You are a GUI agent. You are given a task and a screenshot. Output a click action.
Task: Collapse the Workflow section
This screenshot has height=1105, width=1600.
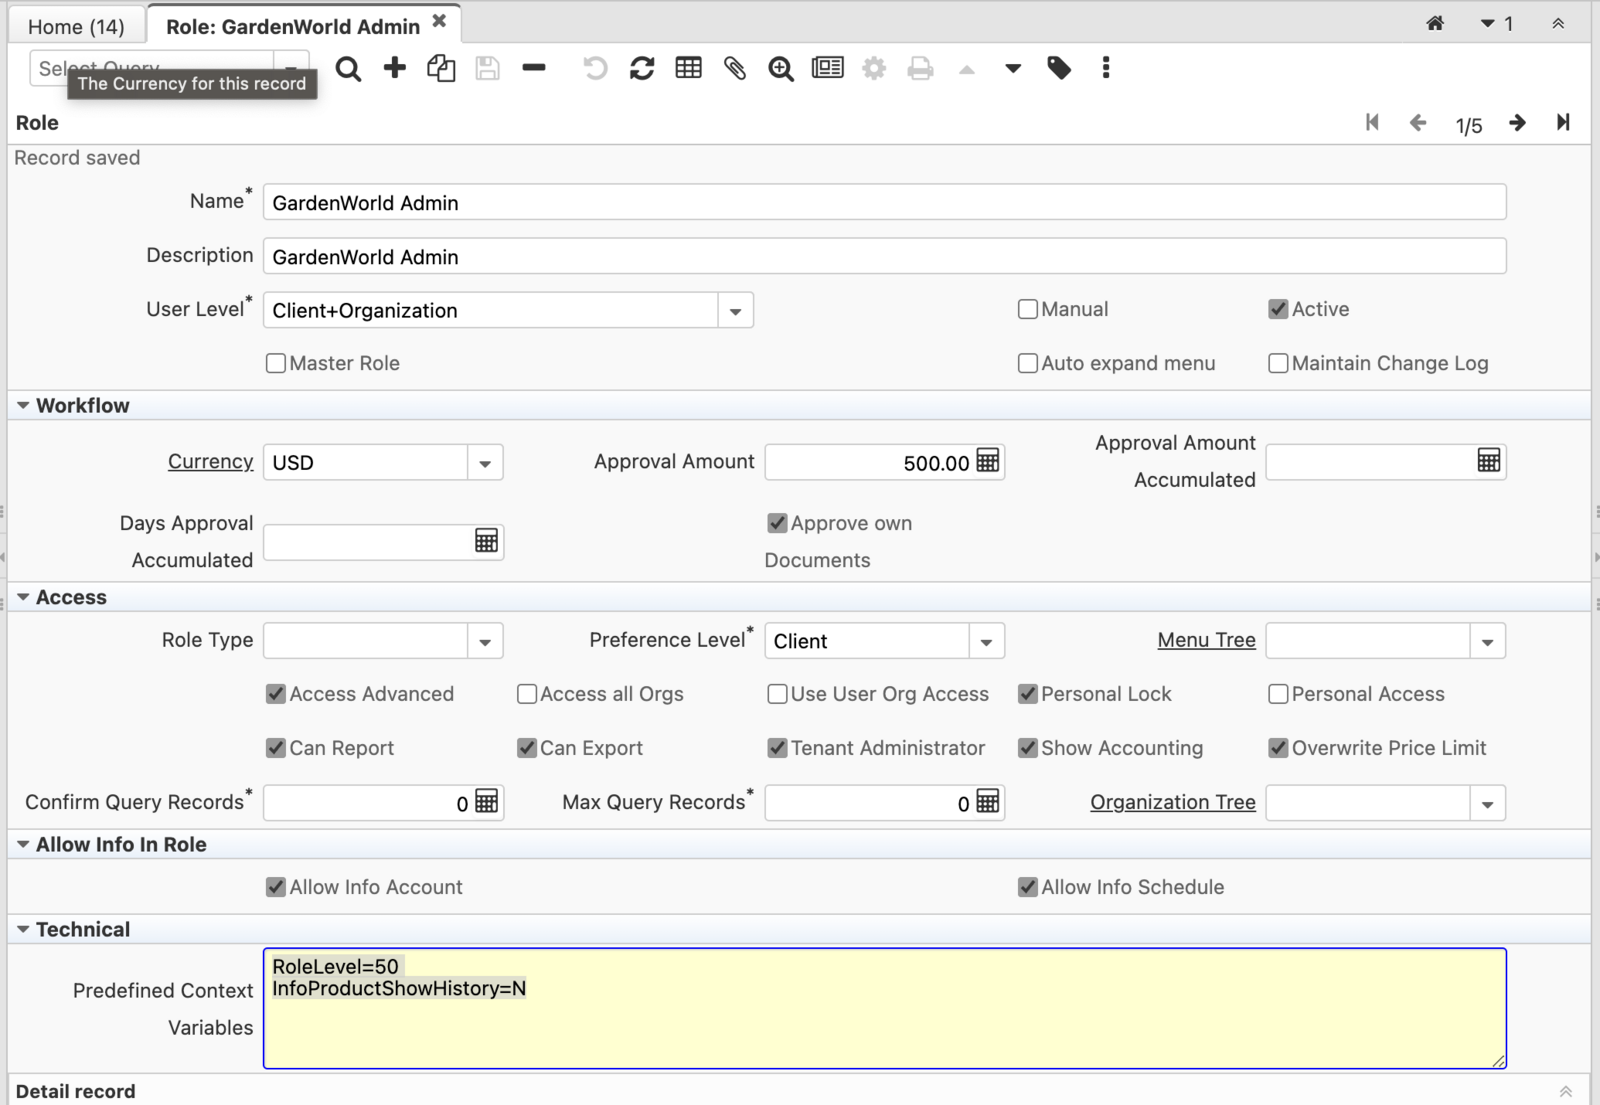23,406
